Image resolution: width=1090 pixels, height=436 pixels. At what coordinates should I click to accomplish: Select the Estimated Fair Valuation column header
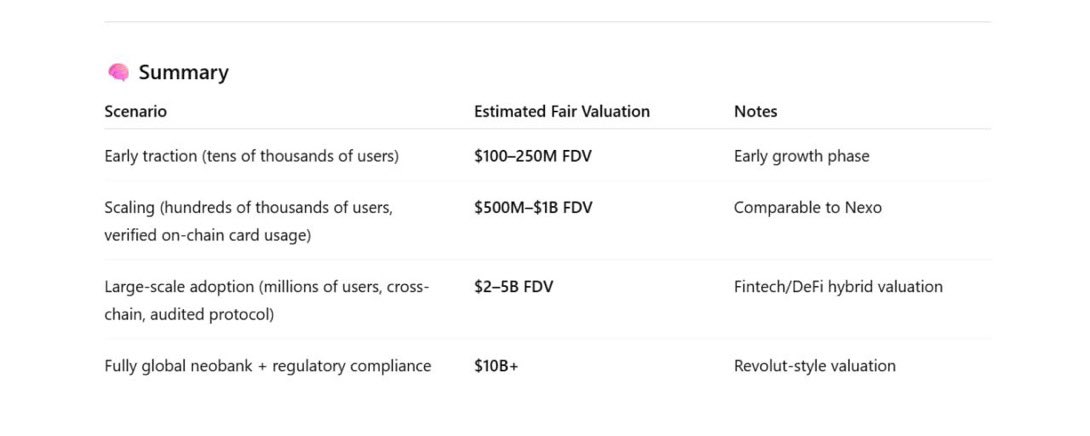[x=561, y=112]
